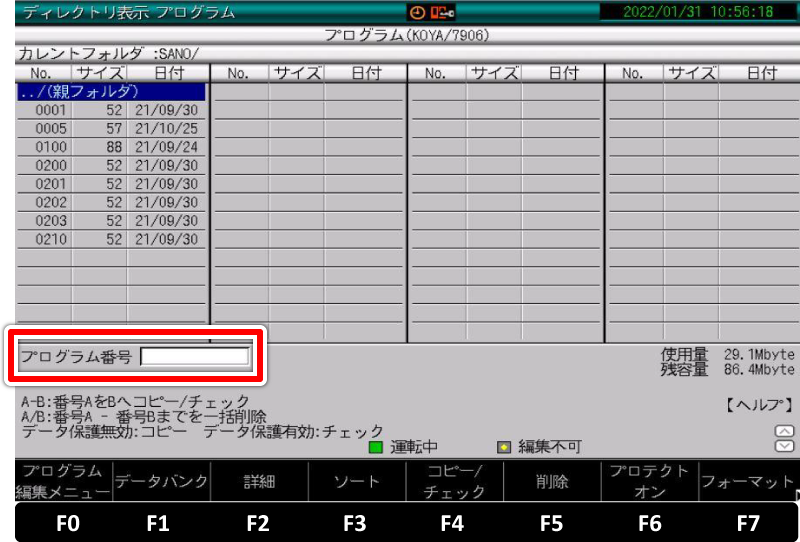Image resolution: width=800 pixels, height=542 pixels.
Task: Click the F5 key label
Action: tap(552, 524)
